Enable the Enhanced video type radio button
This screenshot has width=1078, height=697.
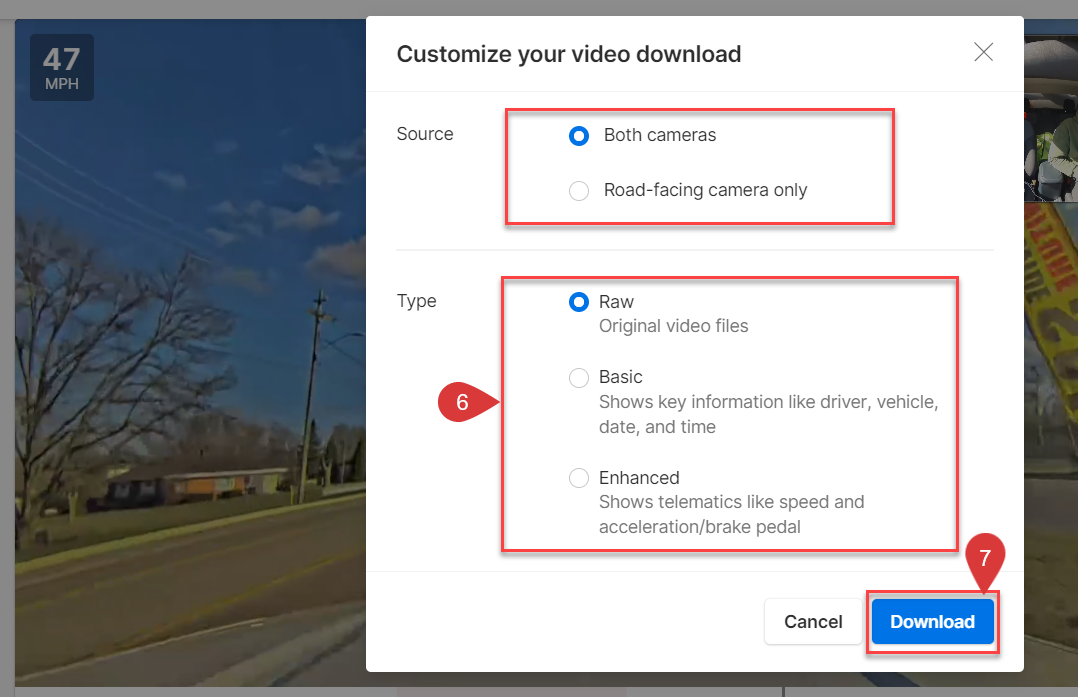tap(579, 478)
